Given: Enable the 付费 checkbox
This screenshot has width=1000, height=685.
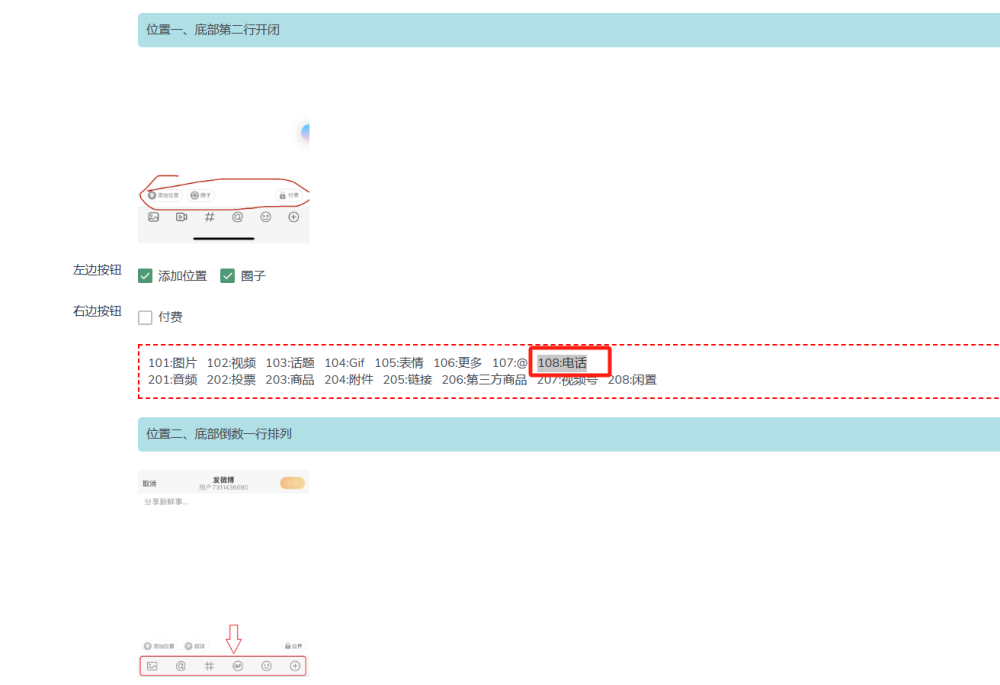Looking at the screenshot, I should pos(146,317).
